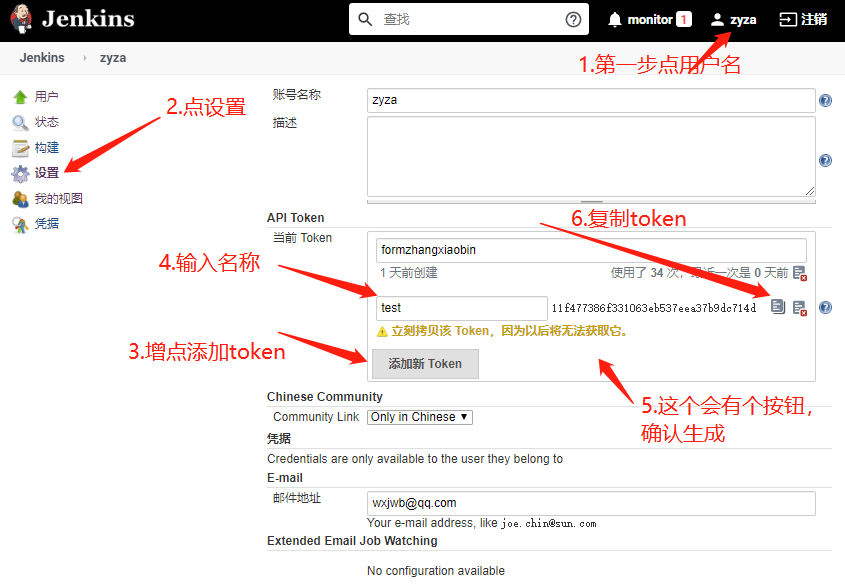Click the monitor badge showing 1

[683, 19]
